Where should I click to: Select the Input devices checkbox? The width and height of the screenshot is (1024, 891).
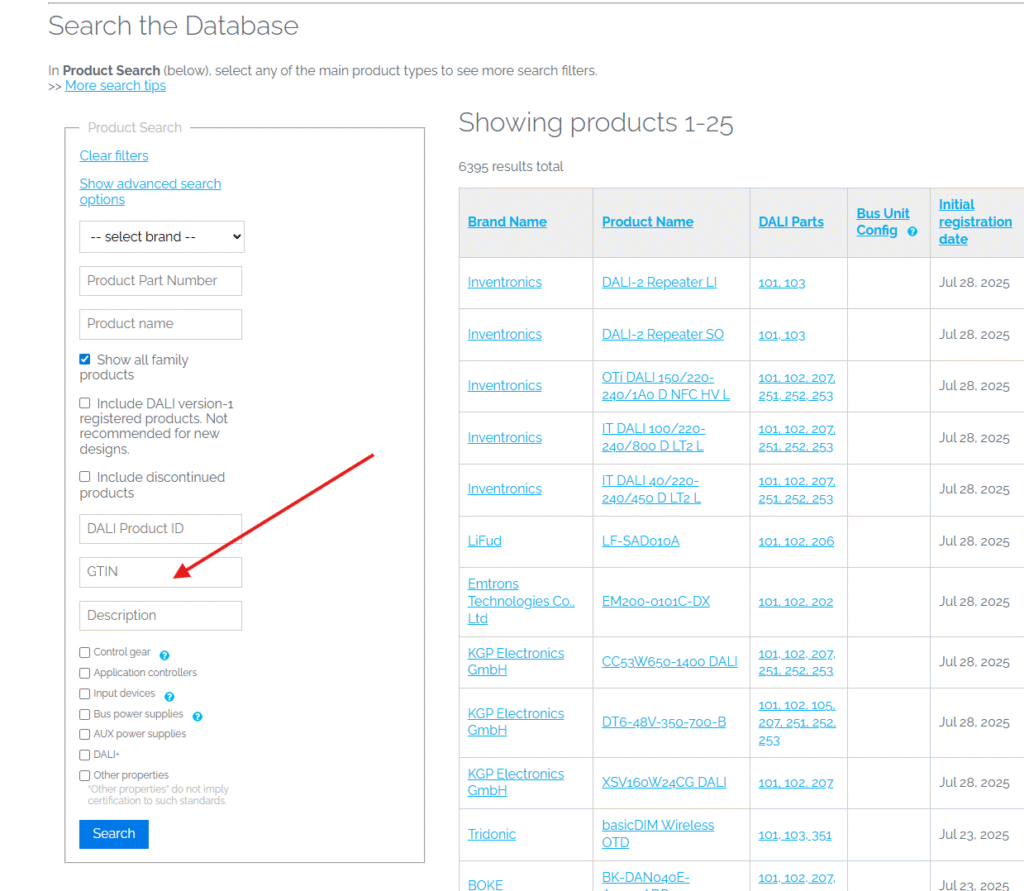tap(84, 694)
